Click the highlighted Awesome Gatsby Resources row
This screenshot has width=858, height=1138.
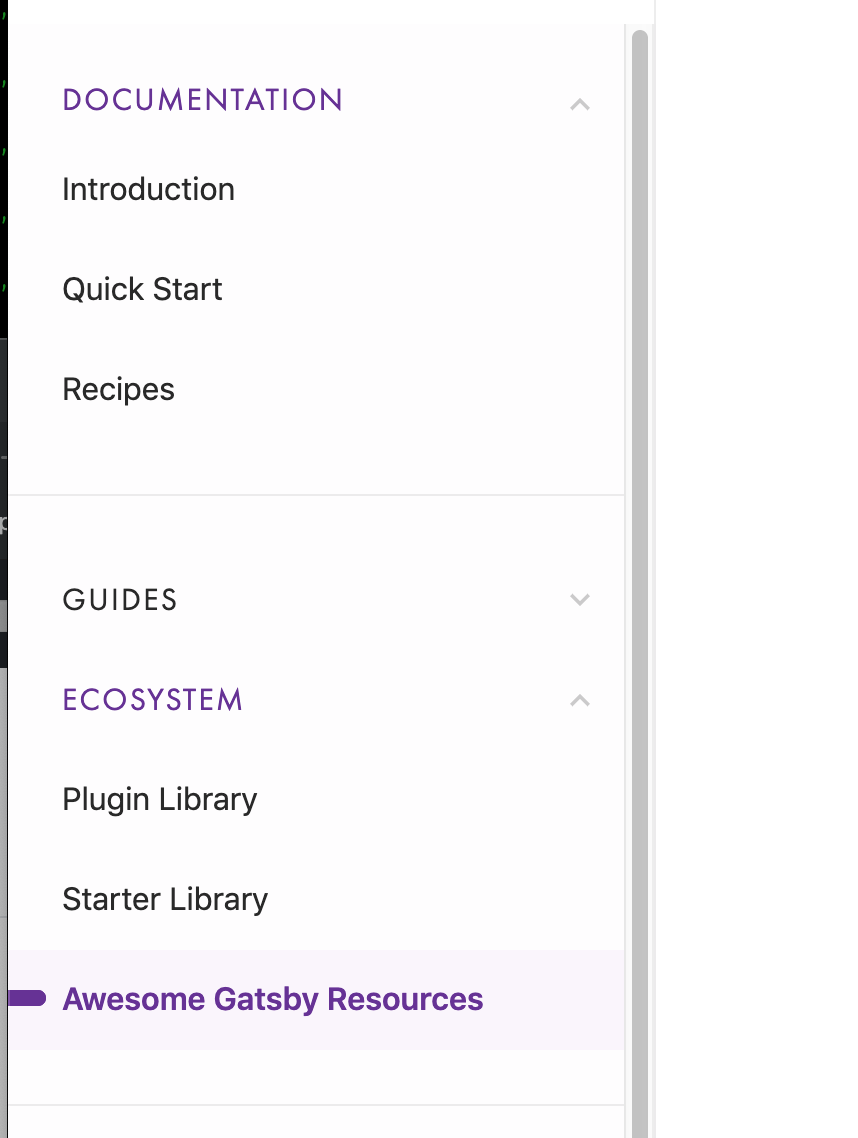tap(272, 998)
